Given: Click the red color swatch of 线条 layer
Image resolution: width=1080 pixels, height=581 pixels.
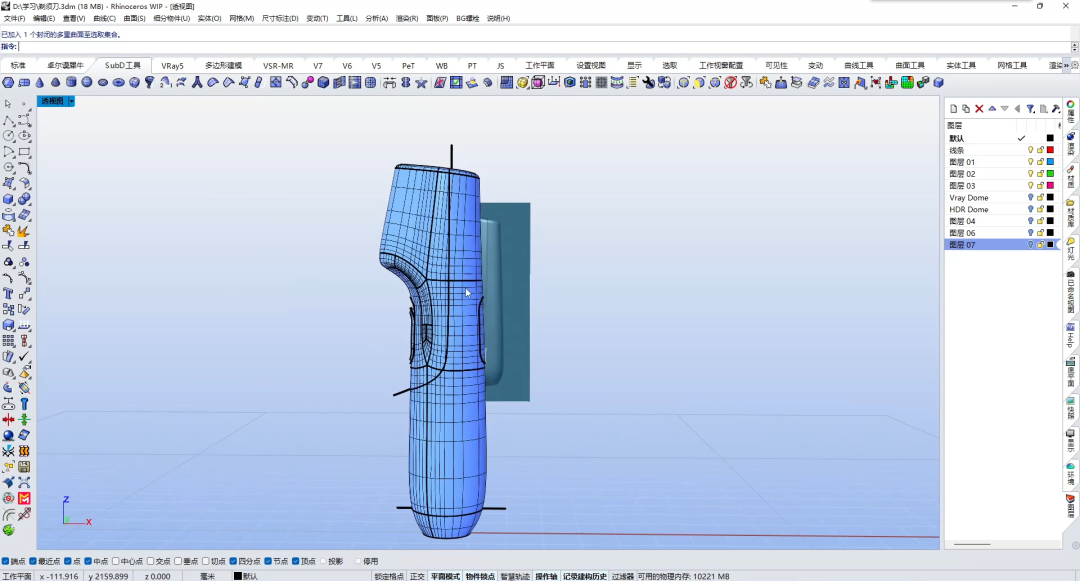Looking at the screenshot, I should tap(1050, 150).
